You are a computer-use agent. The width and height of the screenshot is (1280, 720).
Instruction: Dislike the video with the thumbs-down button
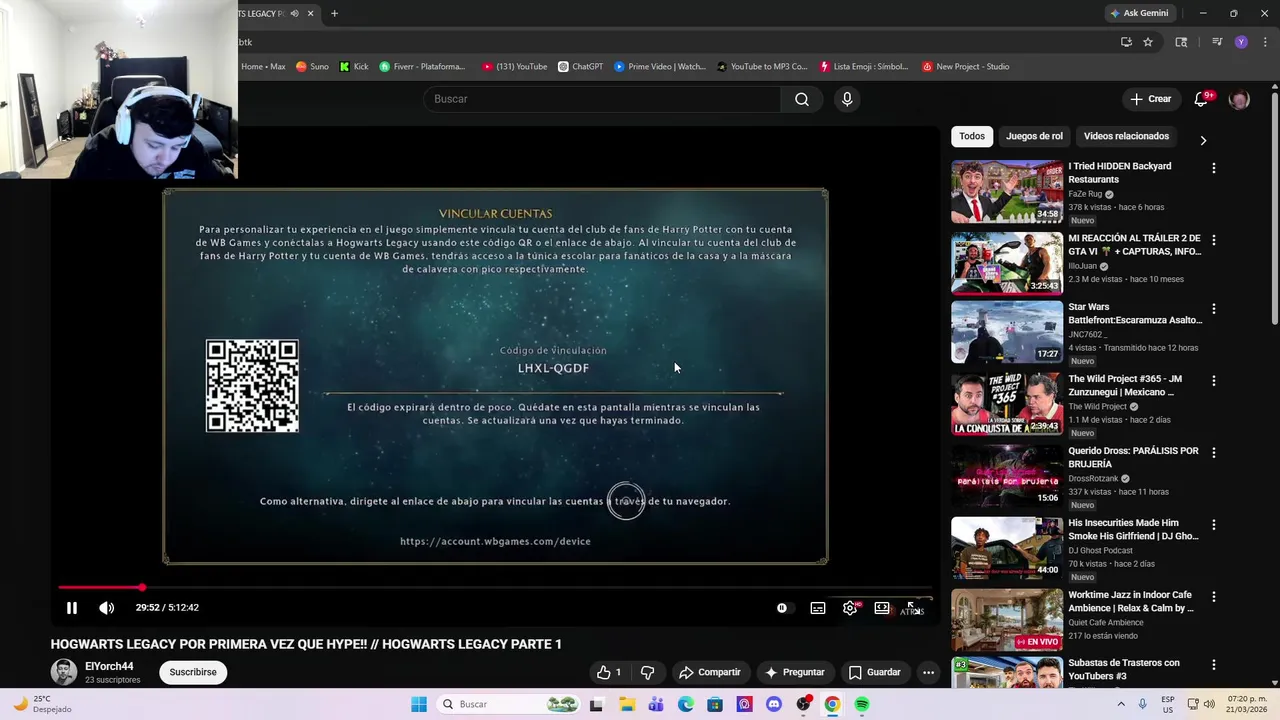coord(647,672)
